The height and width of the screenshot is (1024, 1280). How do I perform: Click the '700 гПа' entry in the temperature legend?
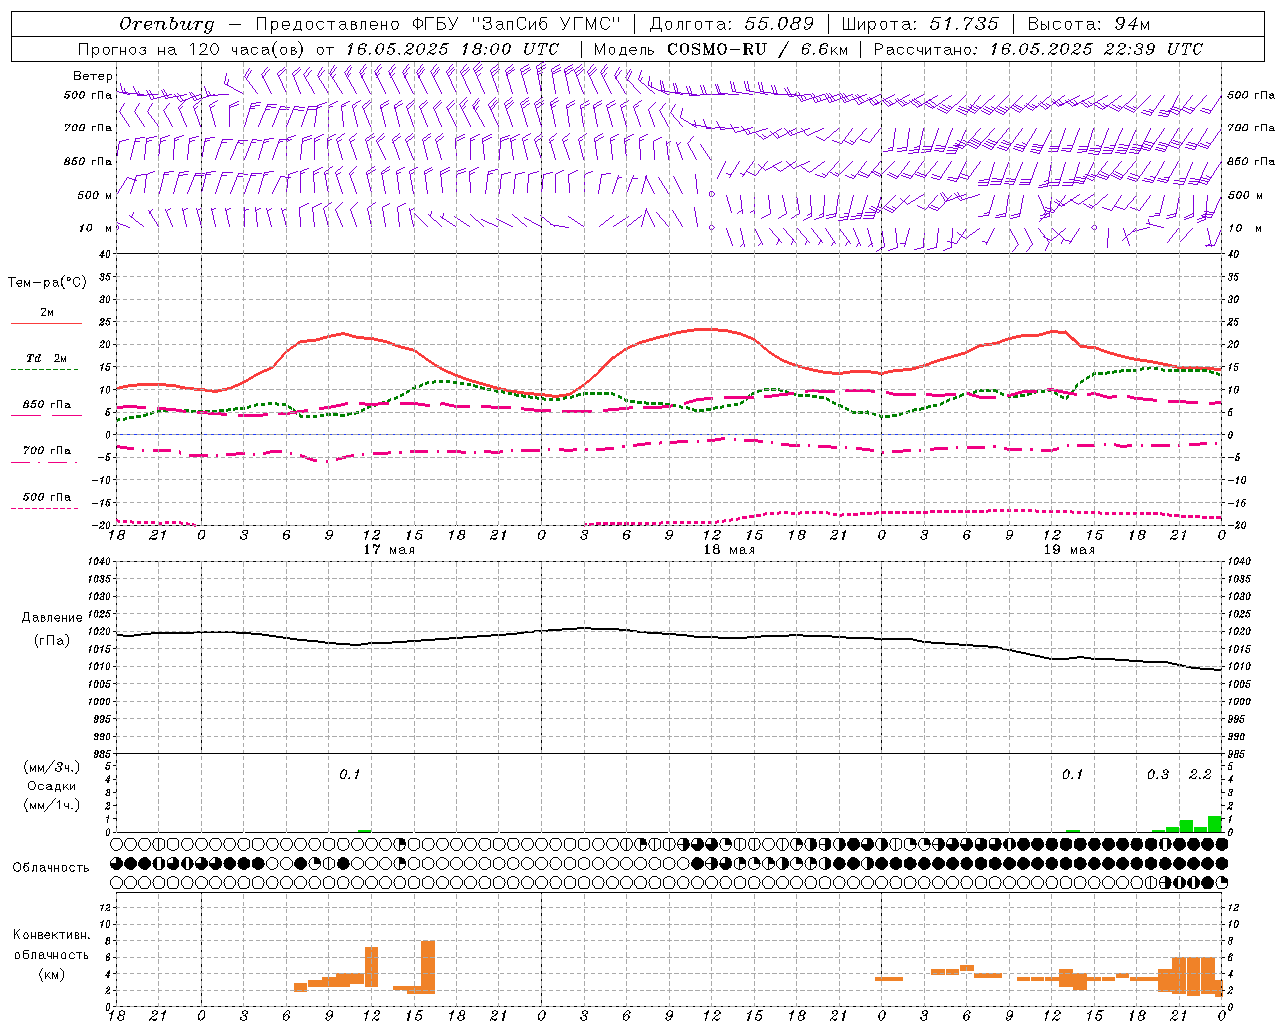point(47,451)
